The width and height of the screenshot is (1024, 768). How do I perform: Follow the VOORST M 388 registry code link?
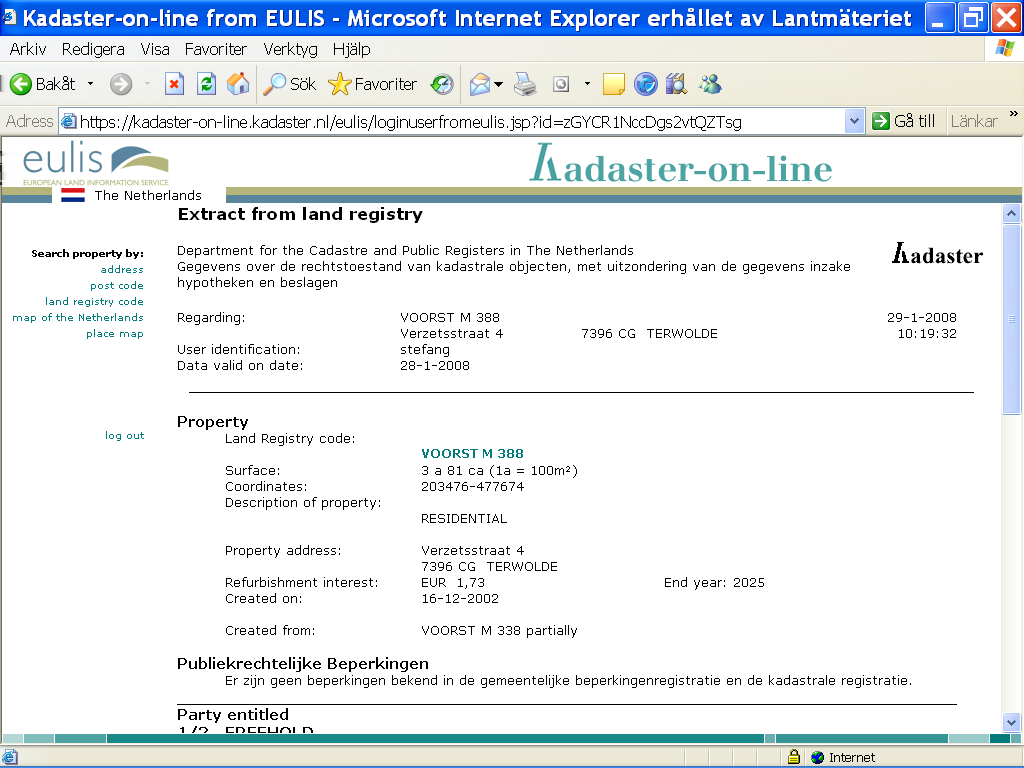pos(472,454)
